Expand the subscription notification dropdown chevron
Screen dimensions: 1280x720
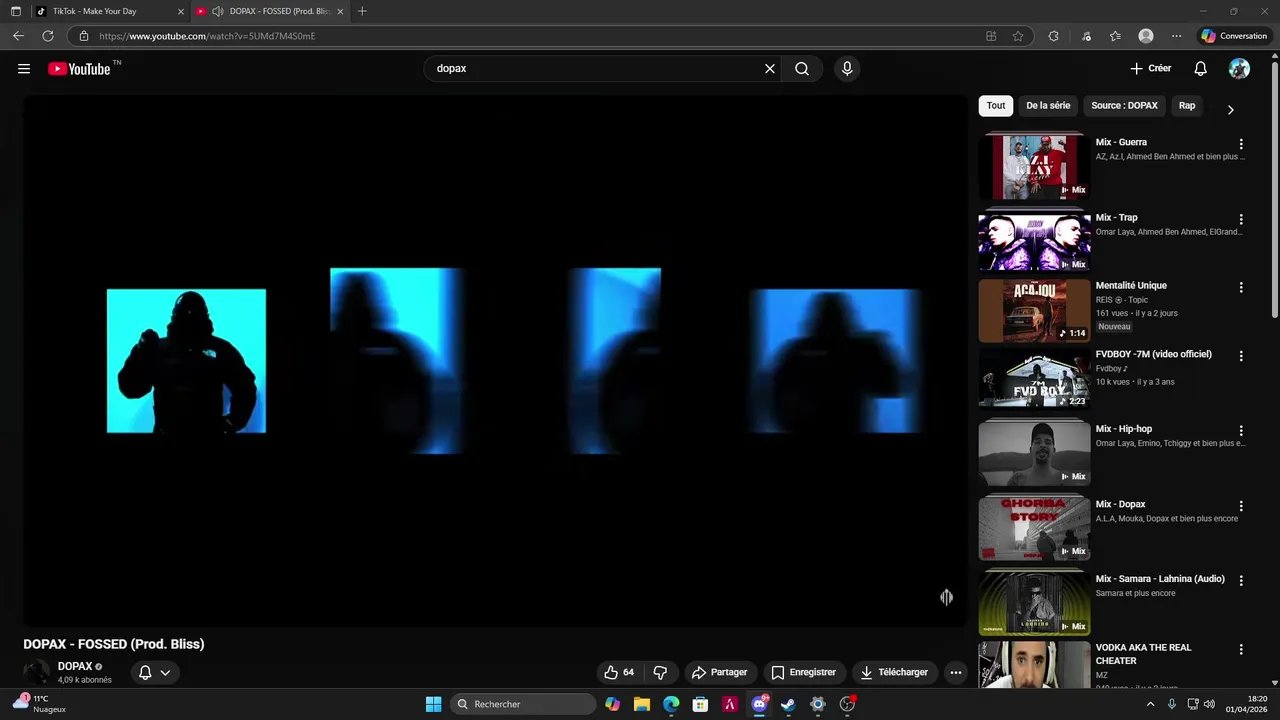click(x=165, y=672)
